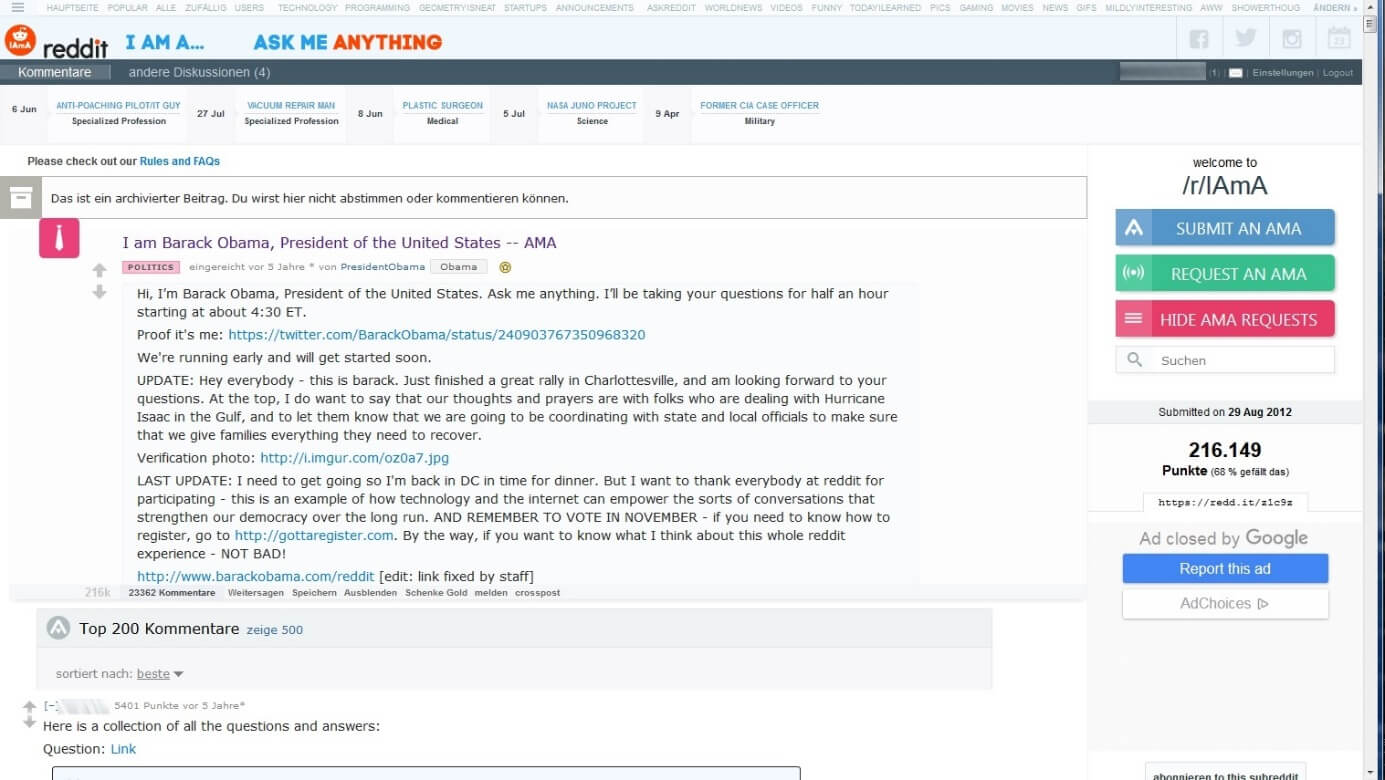The height and width of the screenshot is (780, 1385).
Task: Open the hamburger menu at top left
Action: click(x=17, y=7)
